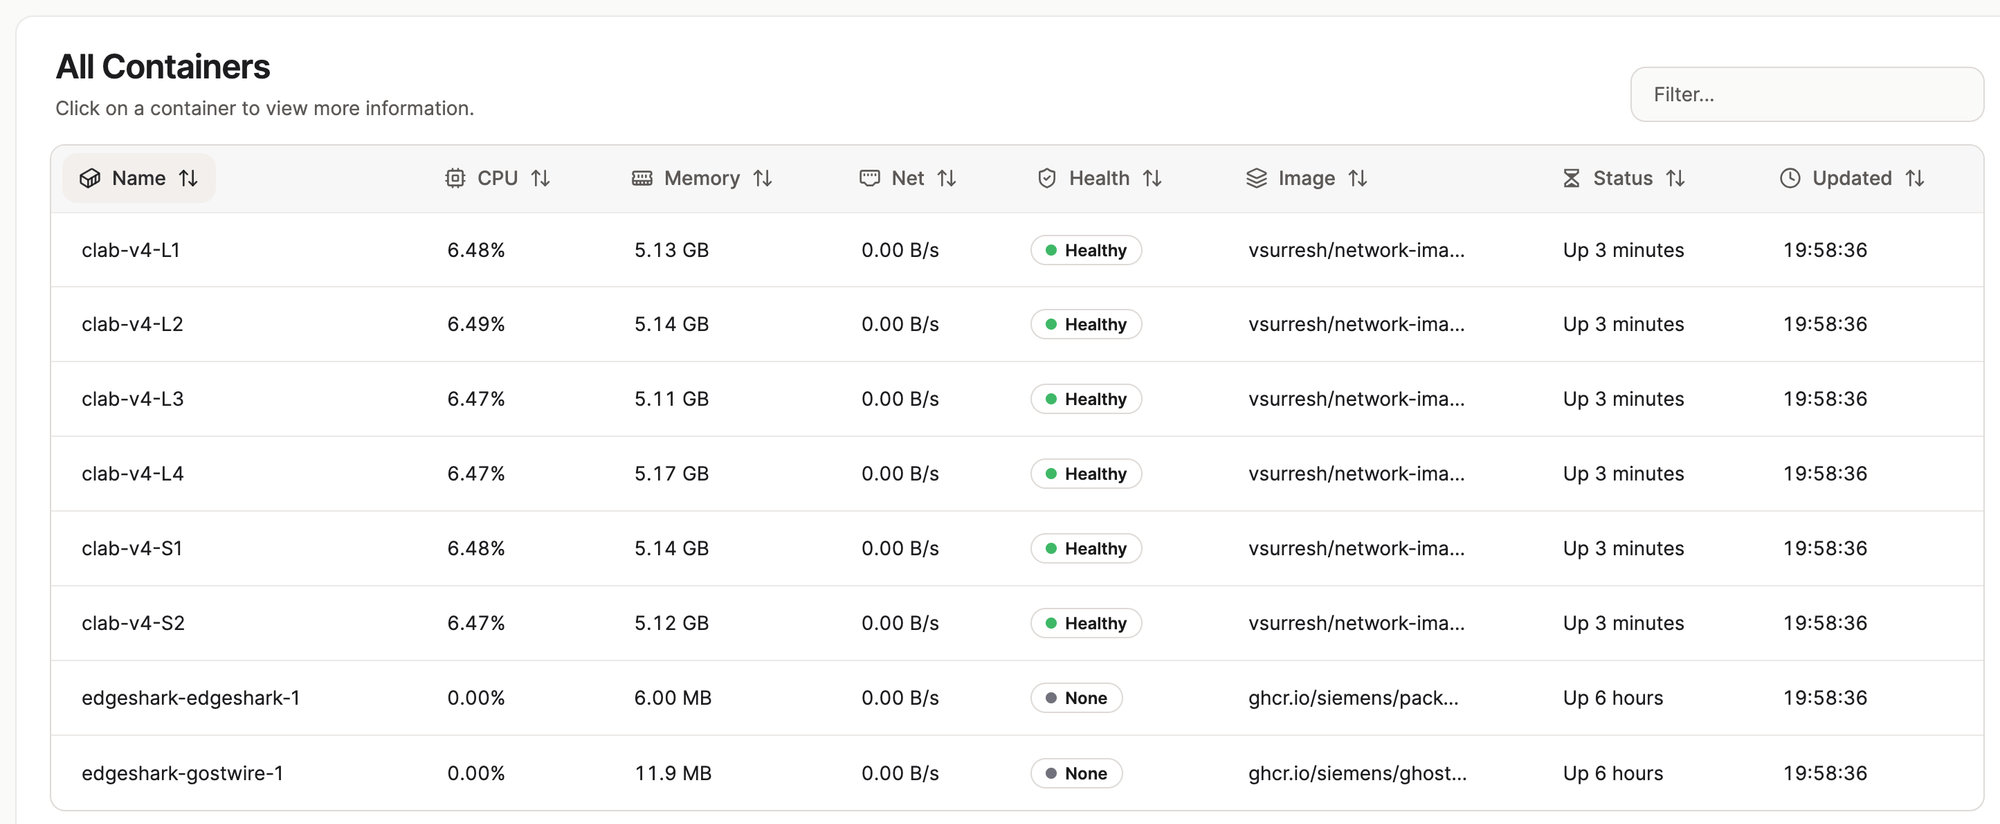
Task: Click the Updated clock icon in header
Action: (x=1790, y=178)
